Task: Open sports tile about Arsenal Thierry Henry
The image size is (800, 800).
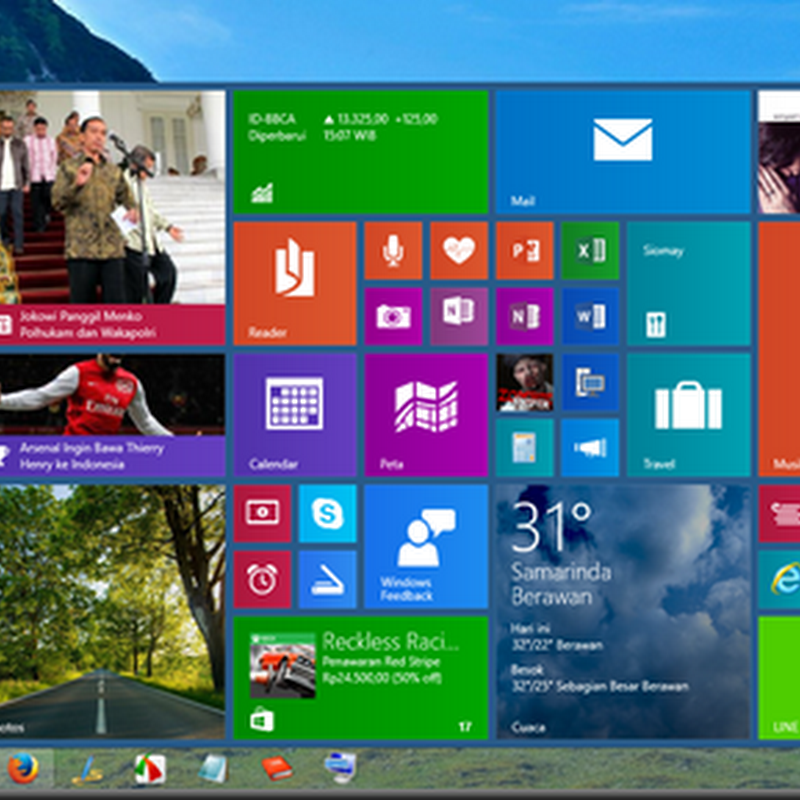Action: click(112, 415)
